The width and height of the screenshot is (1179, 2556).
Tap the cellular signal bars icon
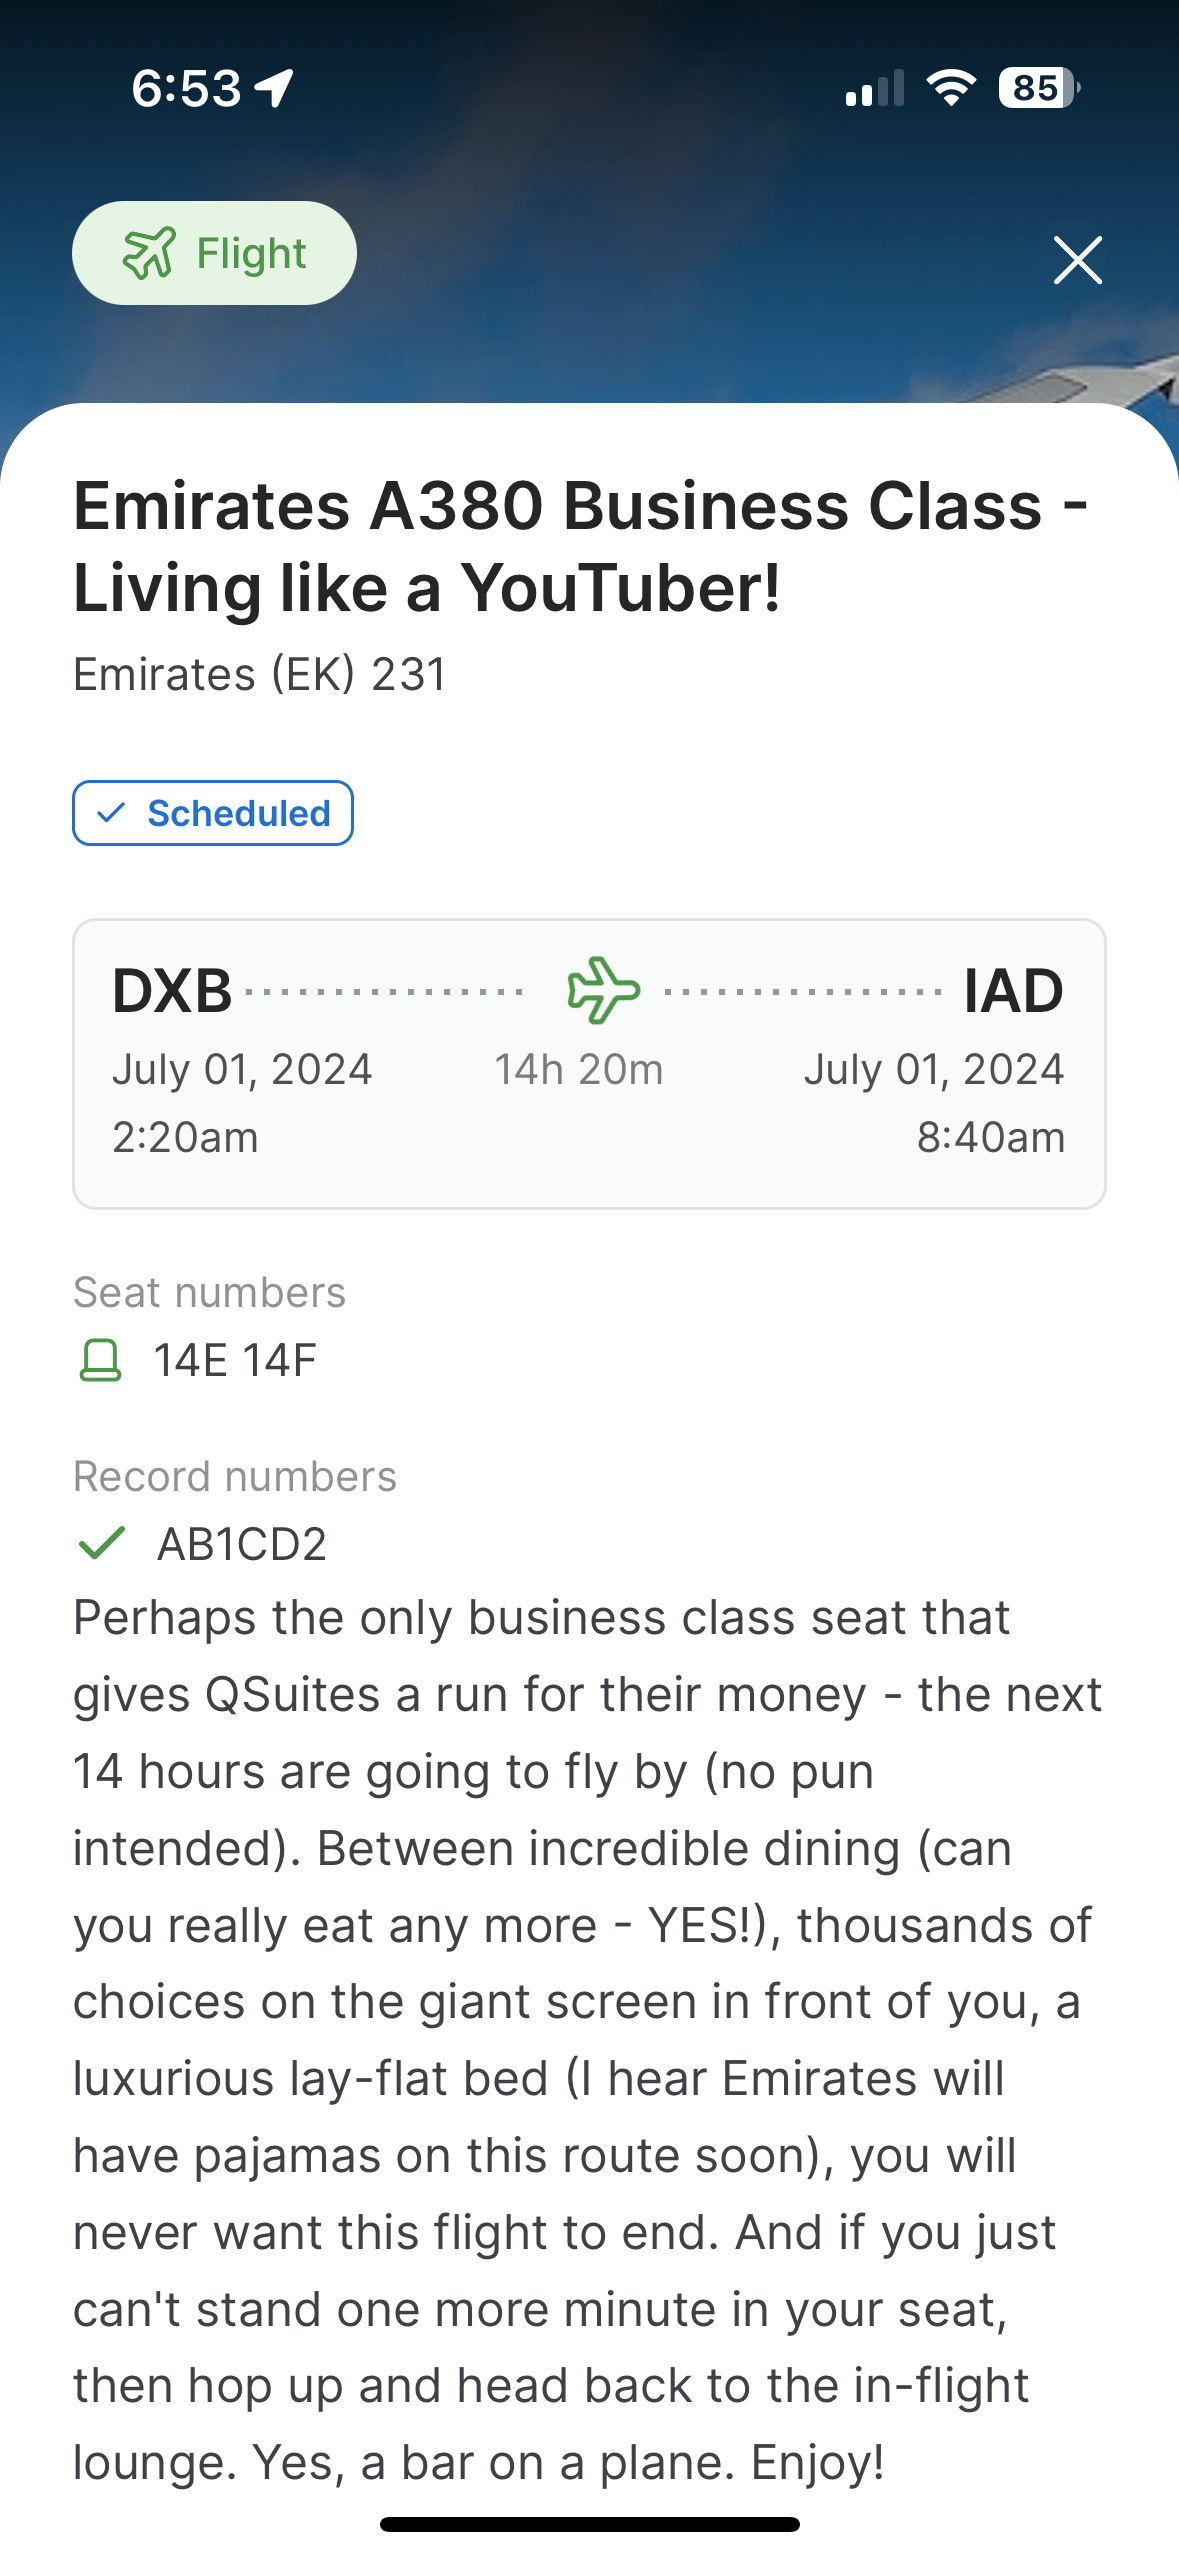(874, 88)
